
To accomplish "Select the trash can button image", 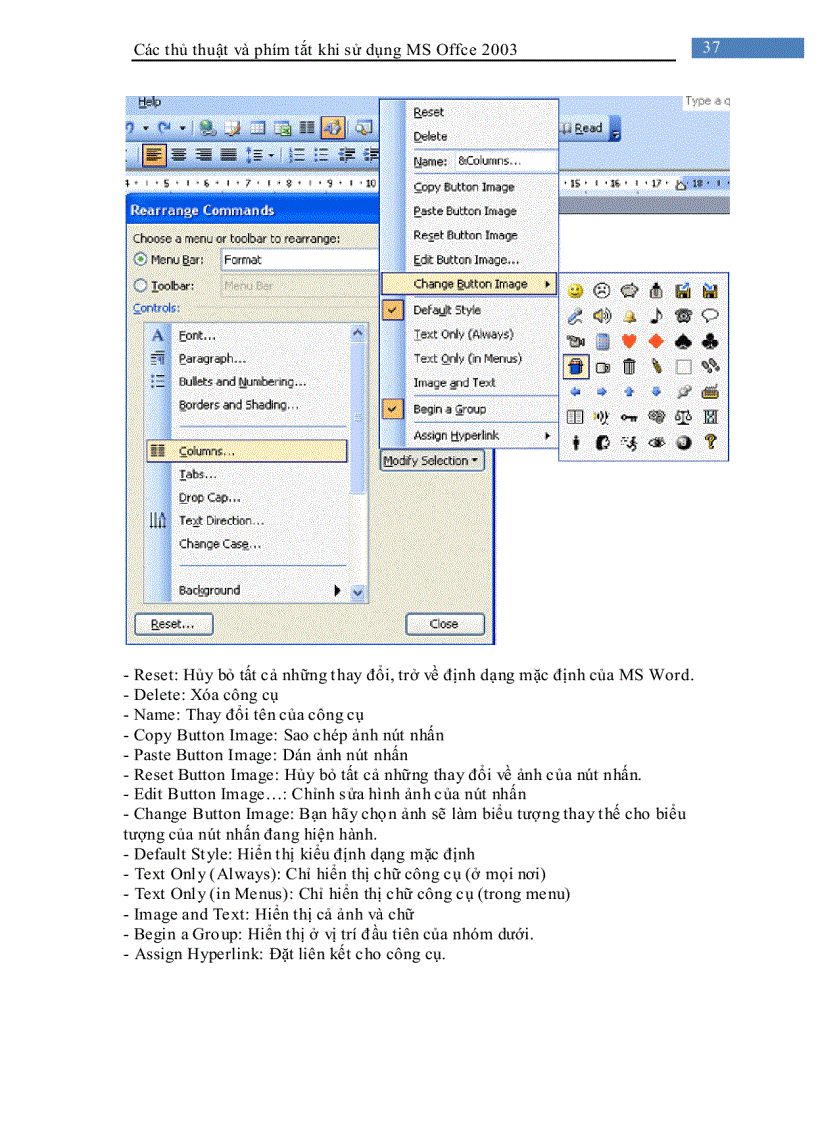I will pyautogui.click(x=630, y=366).
